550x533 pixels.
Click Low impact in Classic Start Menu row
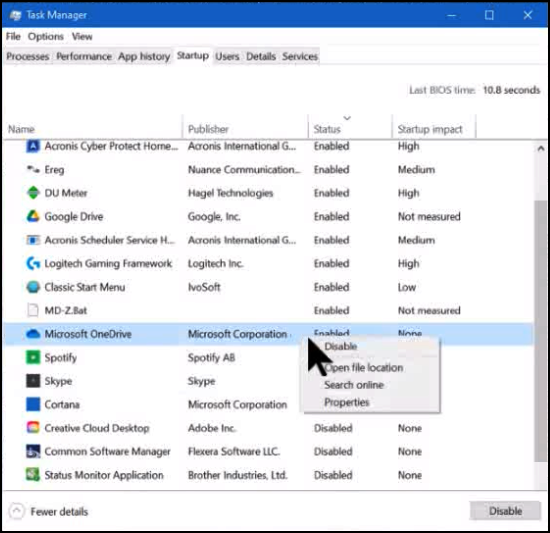[407, 287]
